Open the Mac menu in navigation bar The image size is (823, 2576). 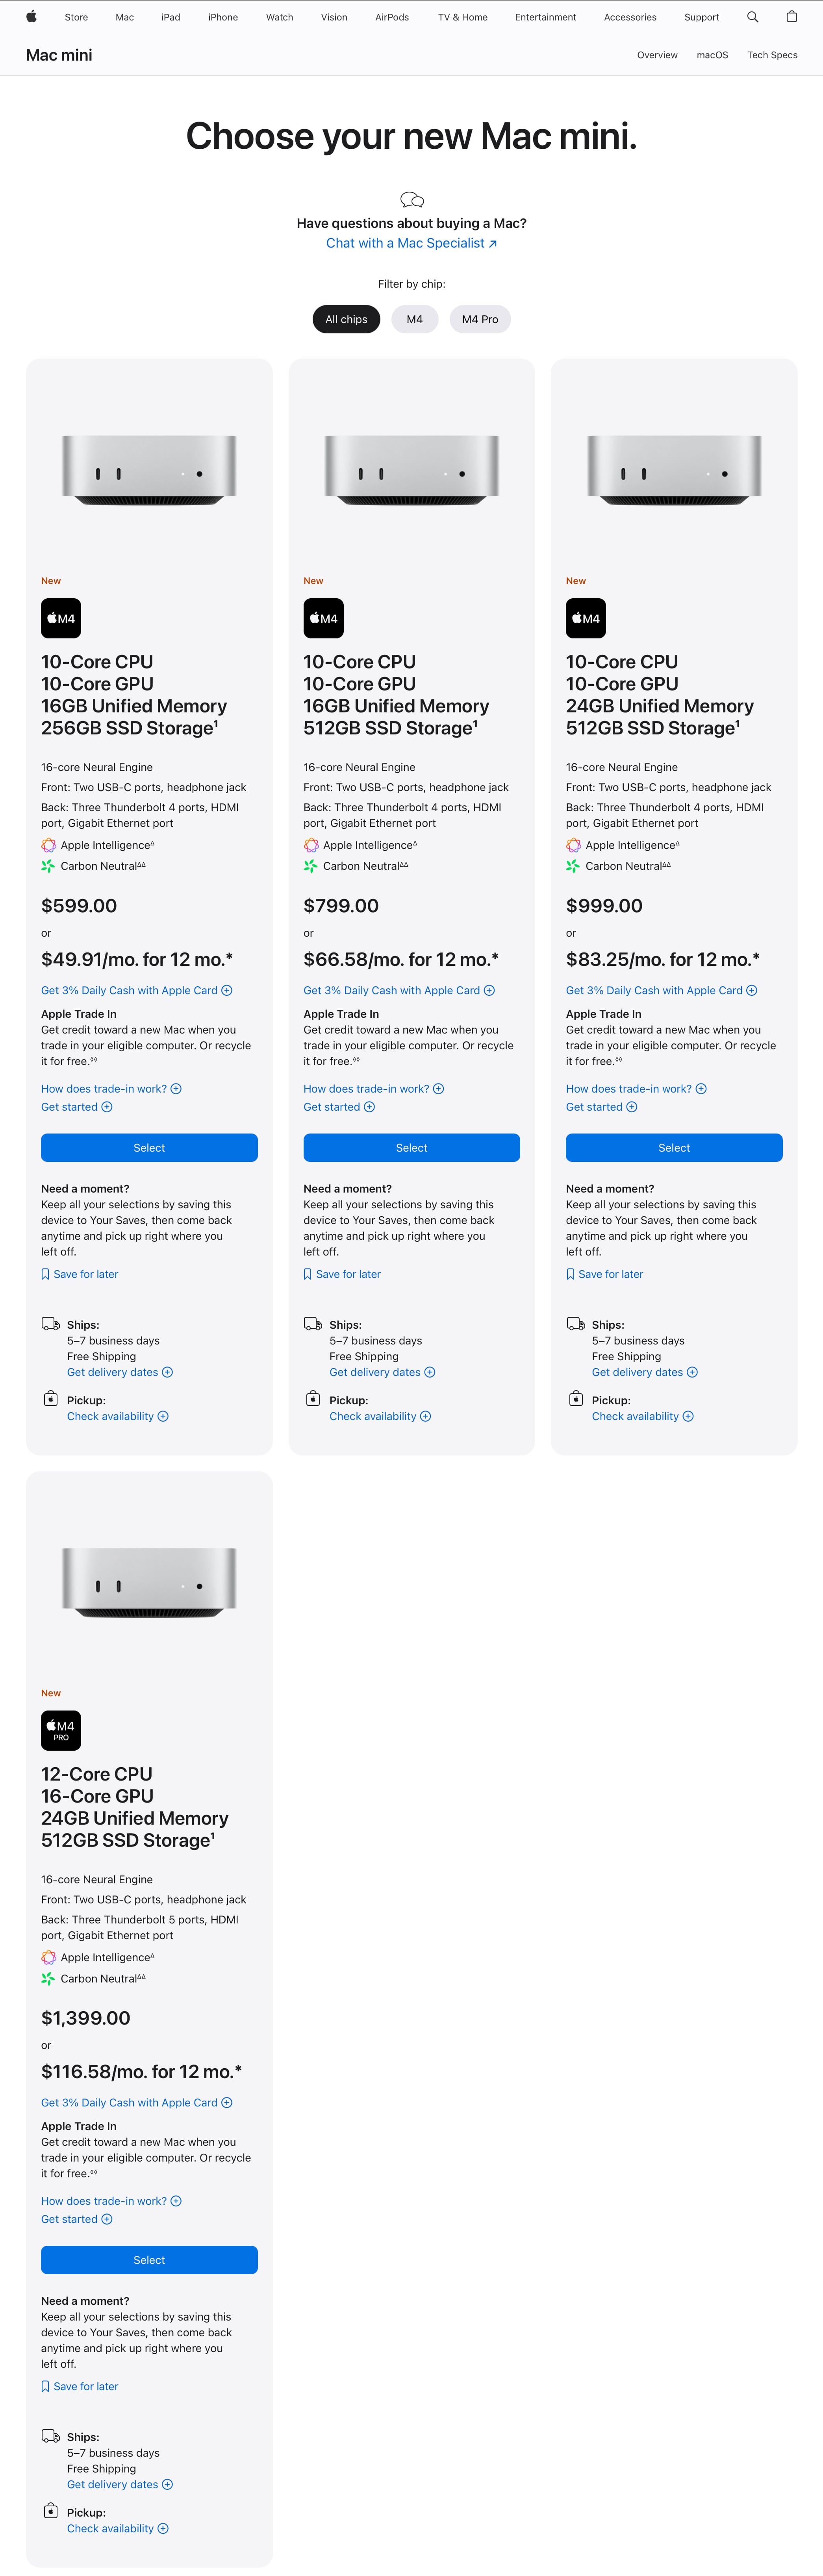[125, 17]
